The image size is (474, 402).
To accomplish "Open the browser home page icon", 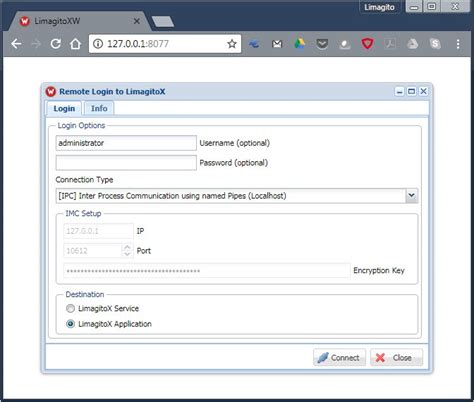I will coord(75,44).
